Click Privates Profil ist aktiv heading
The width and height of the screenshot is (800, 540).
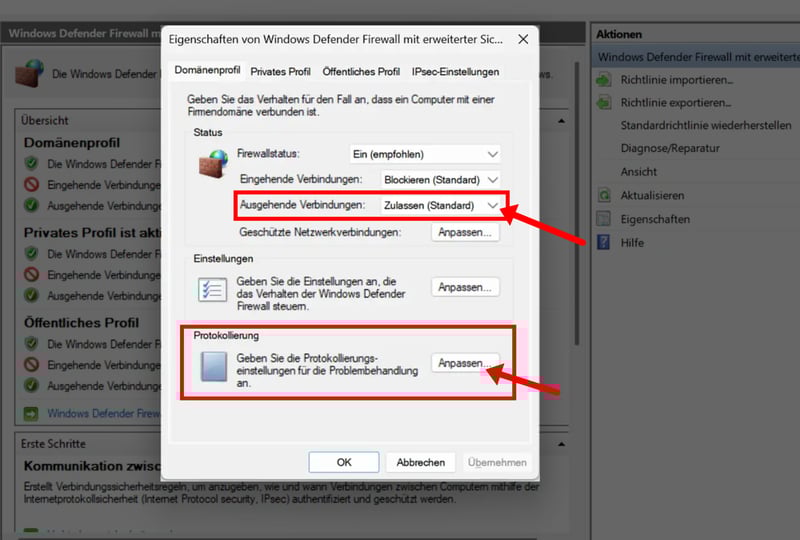coord(92,233)
